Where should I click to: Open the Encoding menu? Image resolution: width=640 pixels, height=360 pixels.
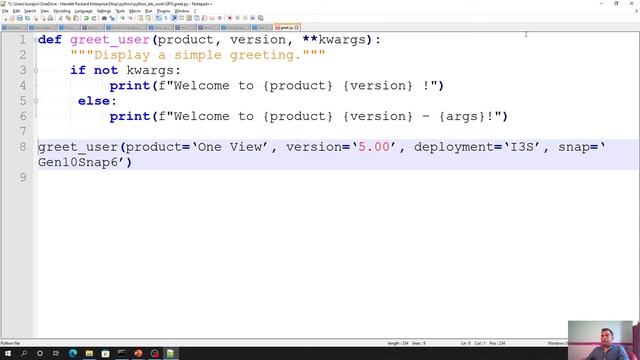62,11
